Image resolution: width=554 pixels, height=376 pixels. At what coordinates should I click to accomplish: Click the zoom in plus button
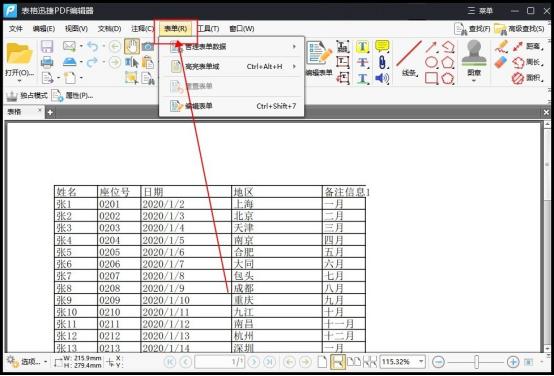513,362
